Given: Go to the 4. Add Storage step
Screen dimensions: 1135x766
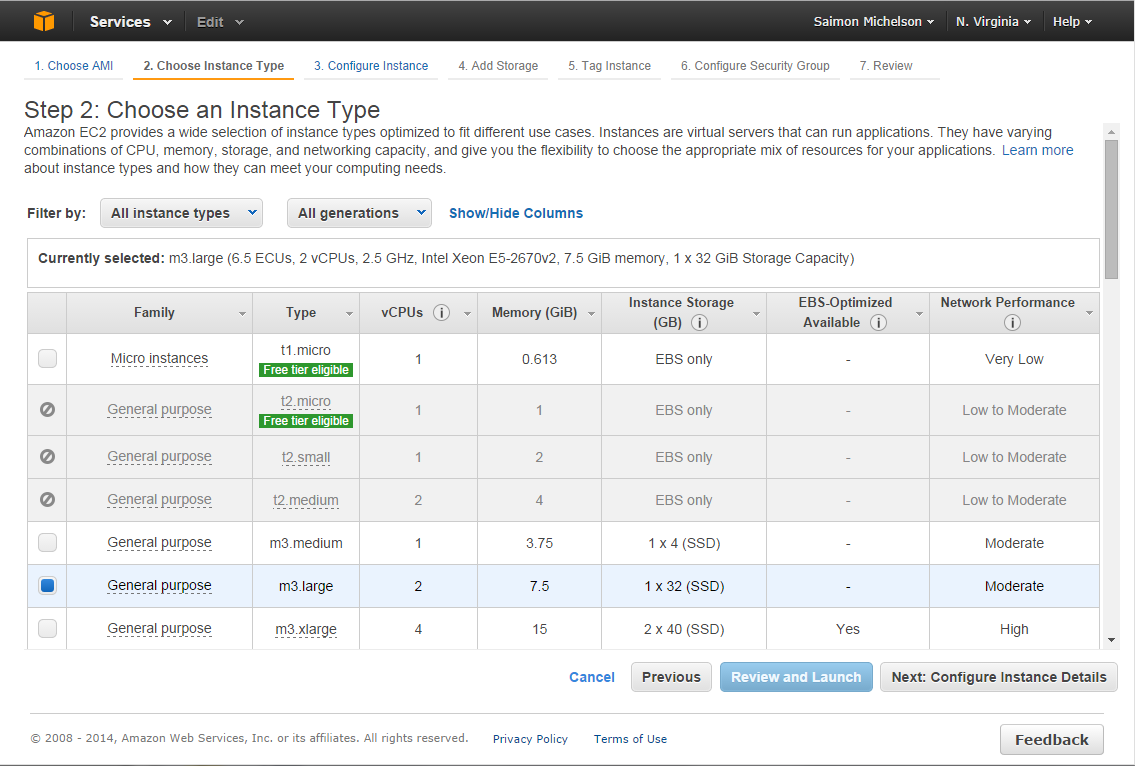Looking at the screenshot, I should point(498,66).
